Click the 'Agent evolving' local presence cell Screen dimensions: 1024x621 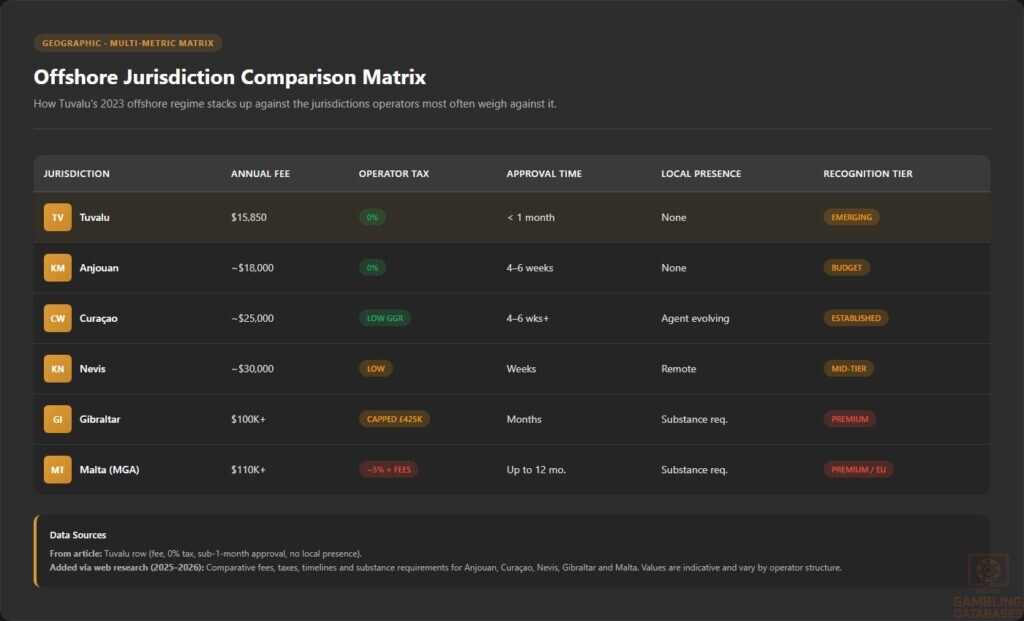click(x=695, y=318)
